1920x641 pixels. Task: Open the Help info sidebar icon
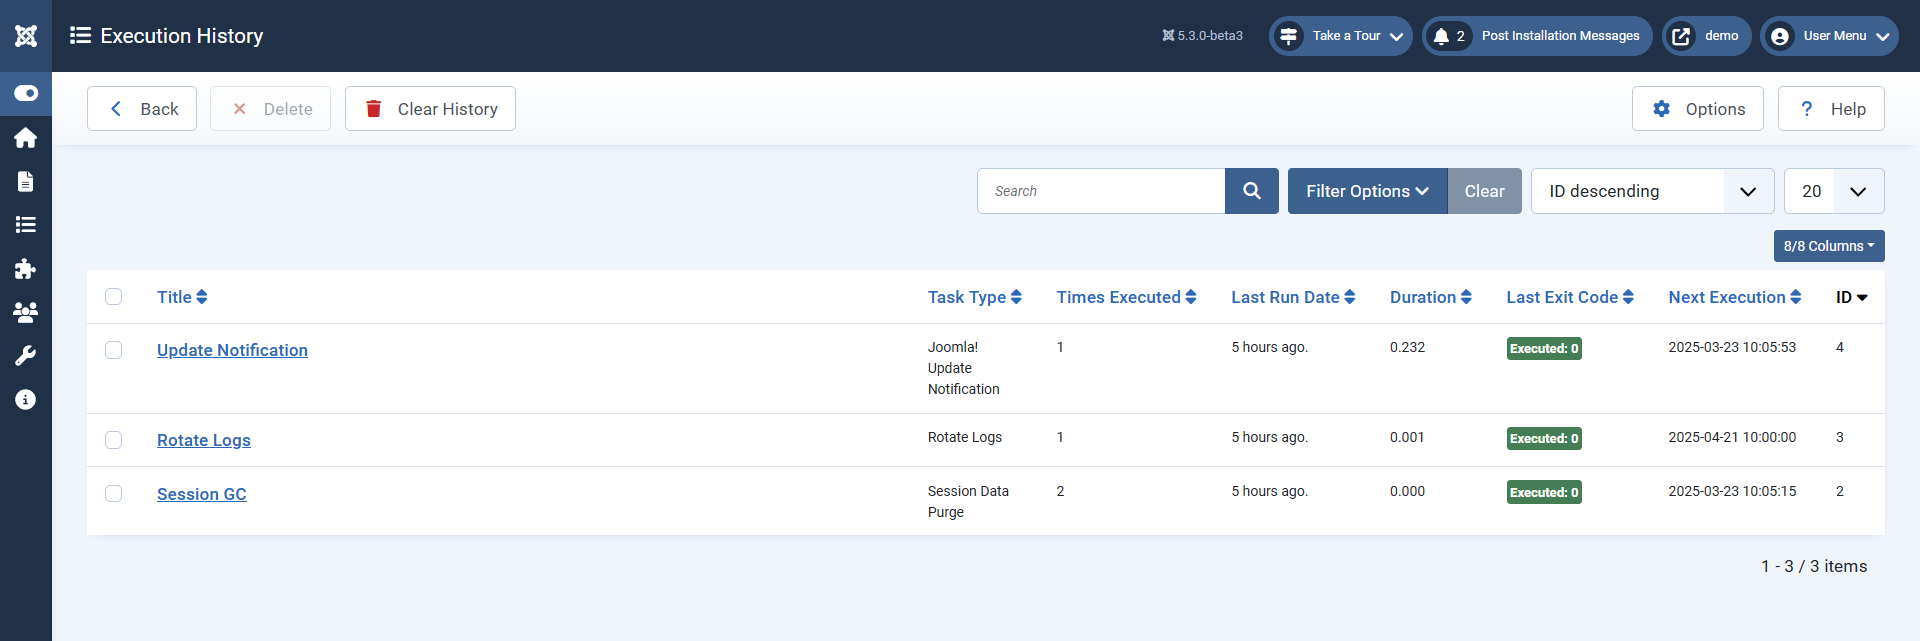[x=26, y=400]
